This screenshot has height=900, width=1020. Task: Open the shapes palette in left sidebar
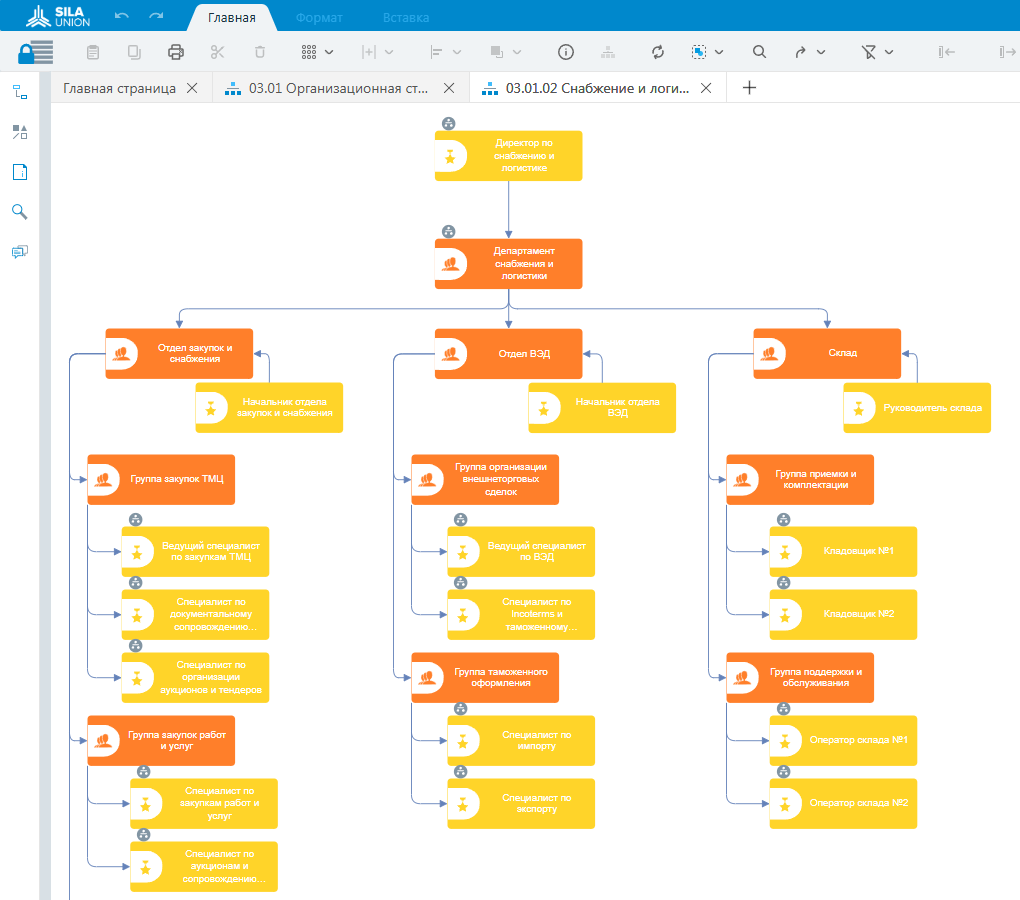pos(20,132)
